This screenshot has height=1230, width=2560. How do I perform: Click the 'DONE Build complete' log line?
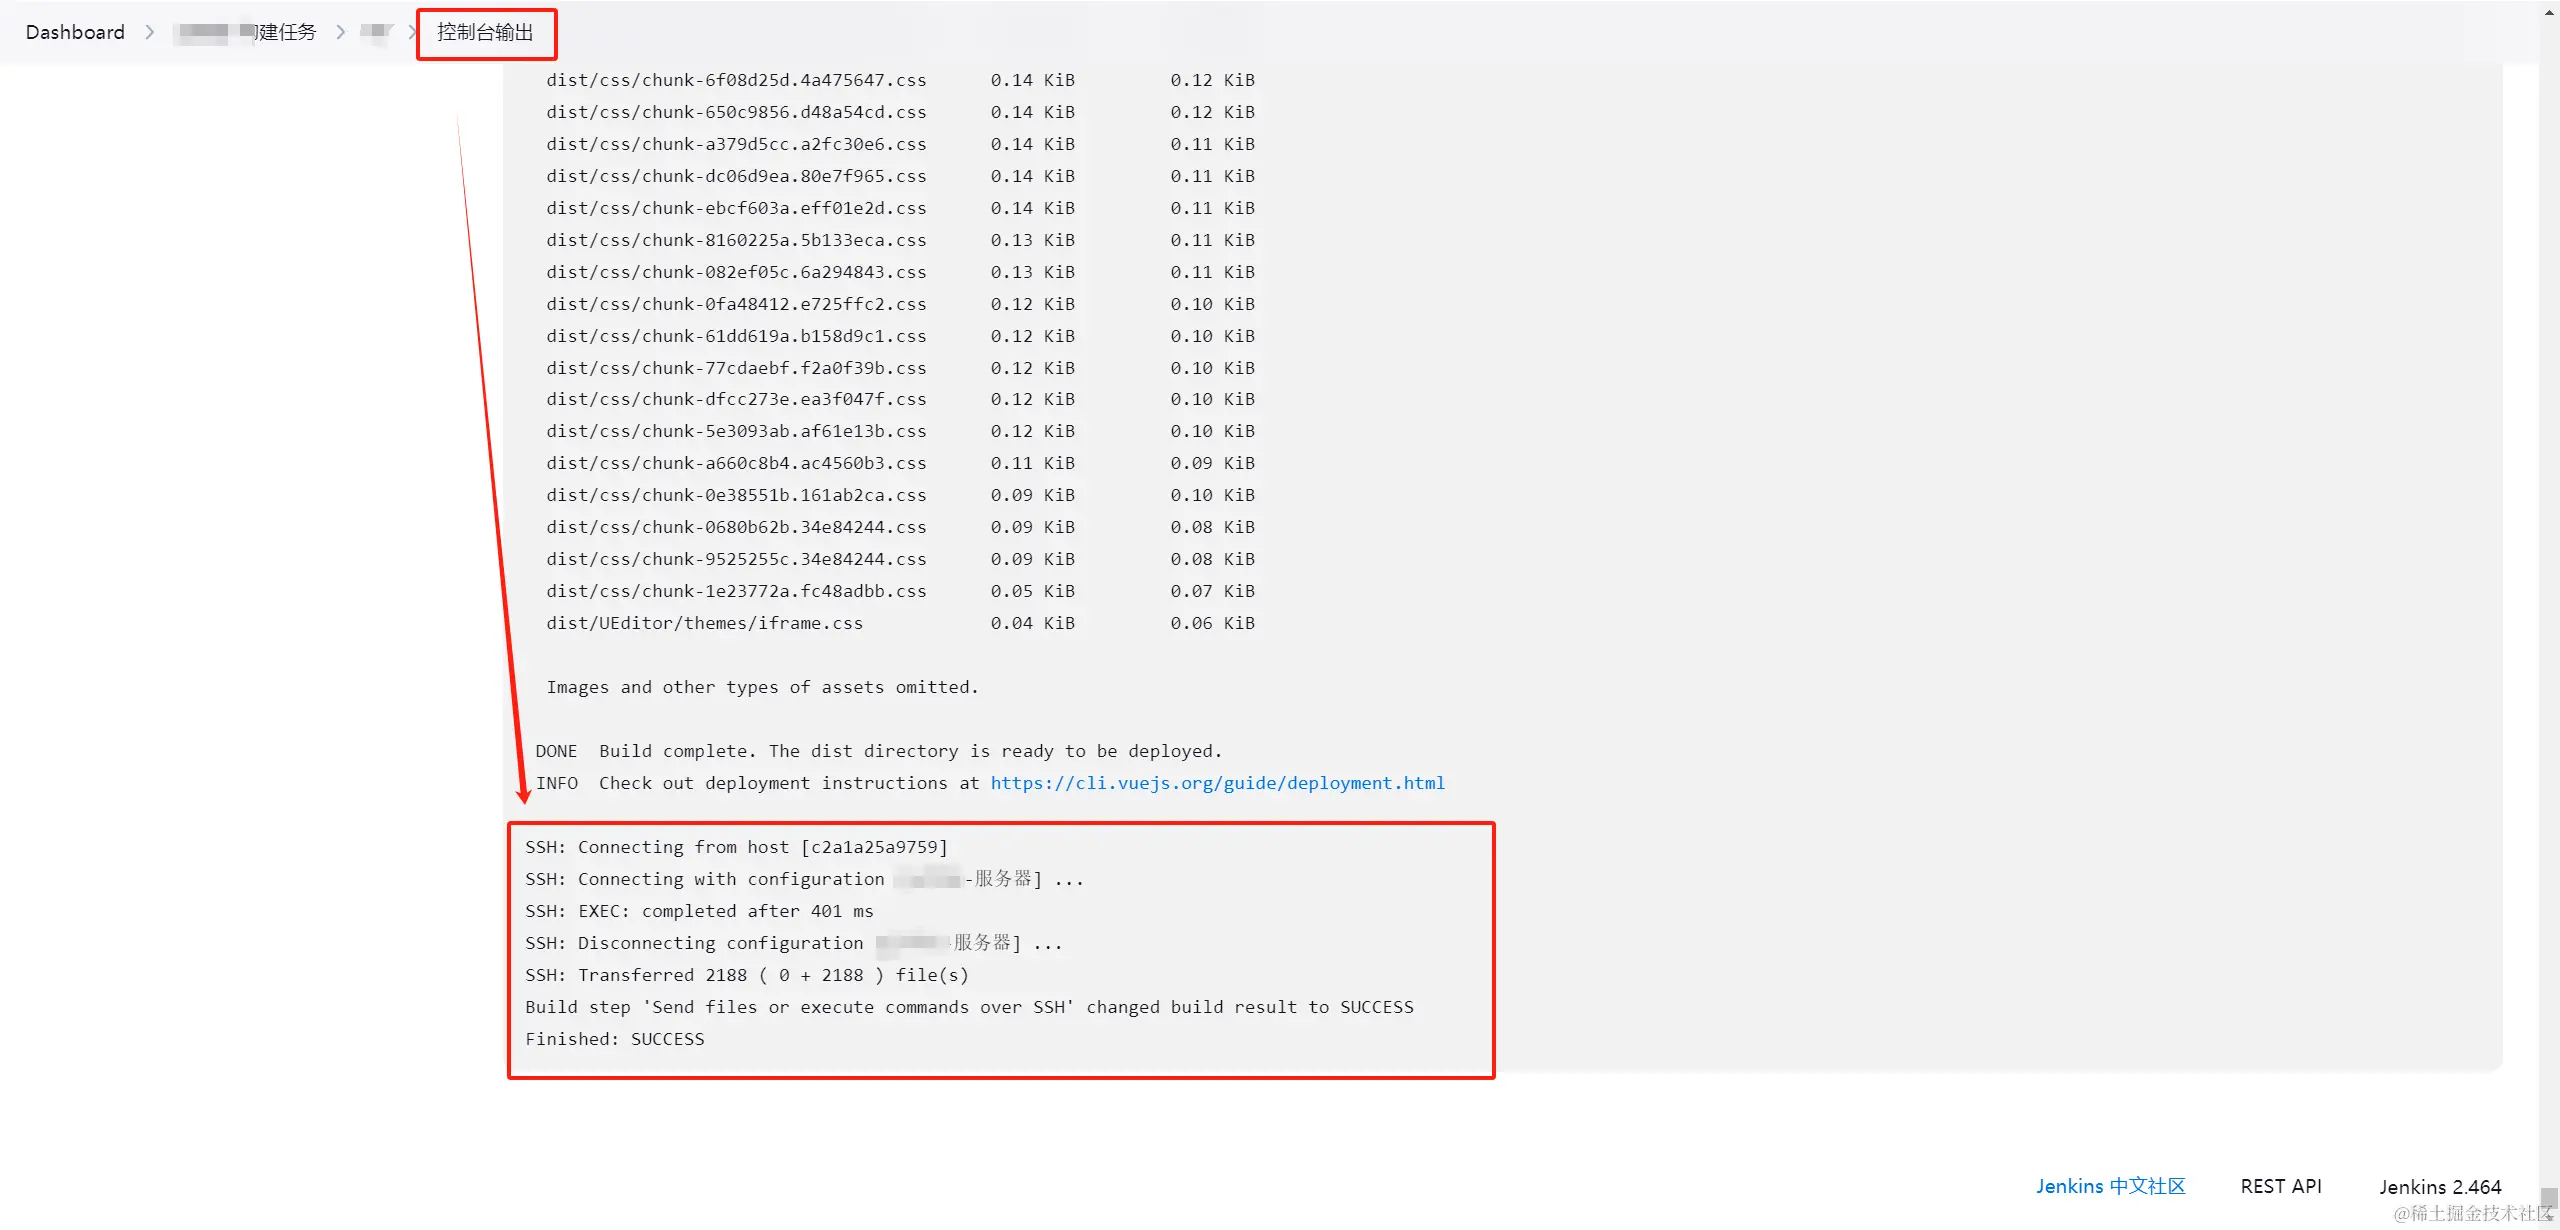click(878, 751)
